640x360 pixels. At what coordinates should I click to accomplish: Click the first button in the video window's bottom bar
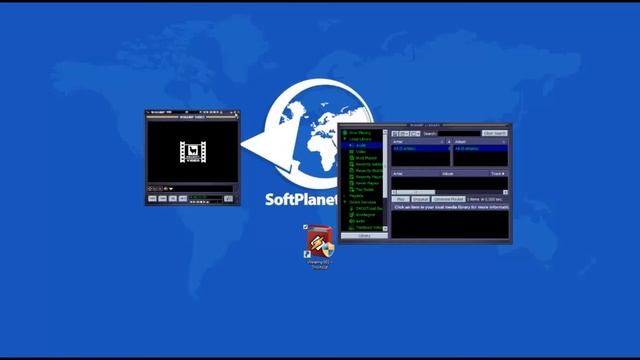click(x=152, y=198)
